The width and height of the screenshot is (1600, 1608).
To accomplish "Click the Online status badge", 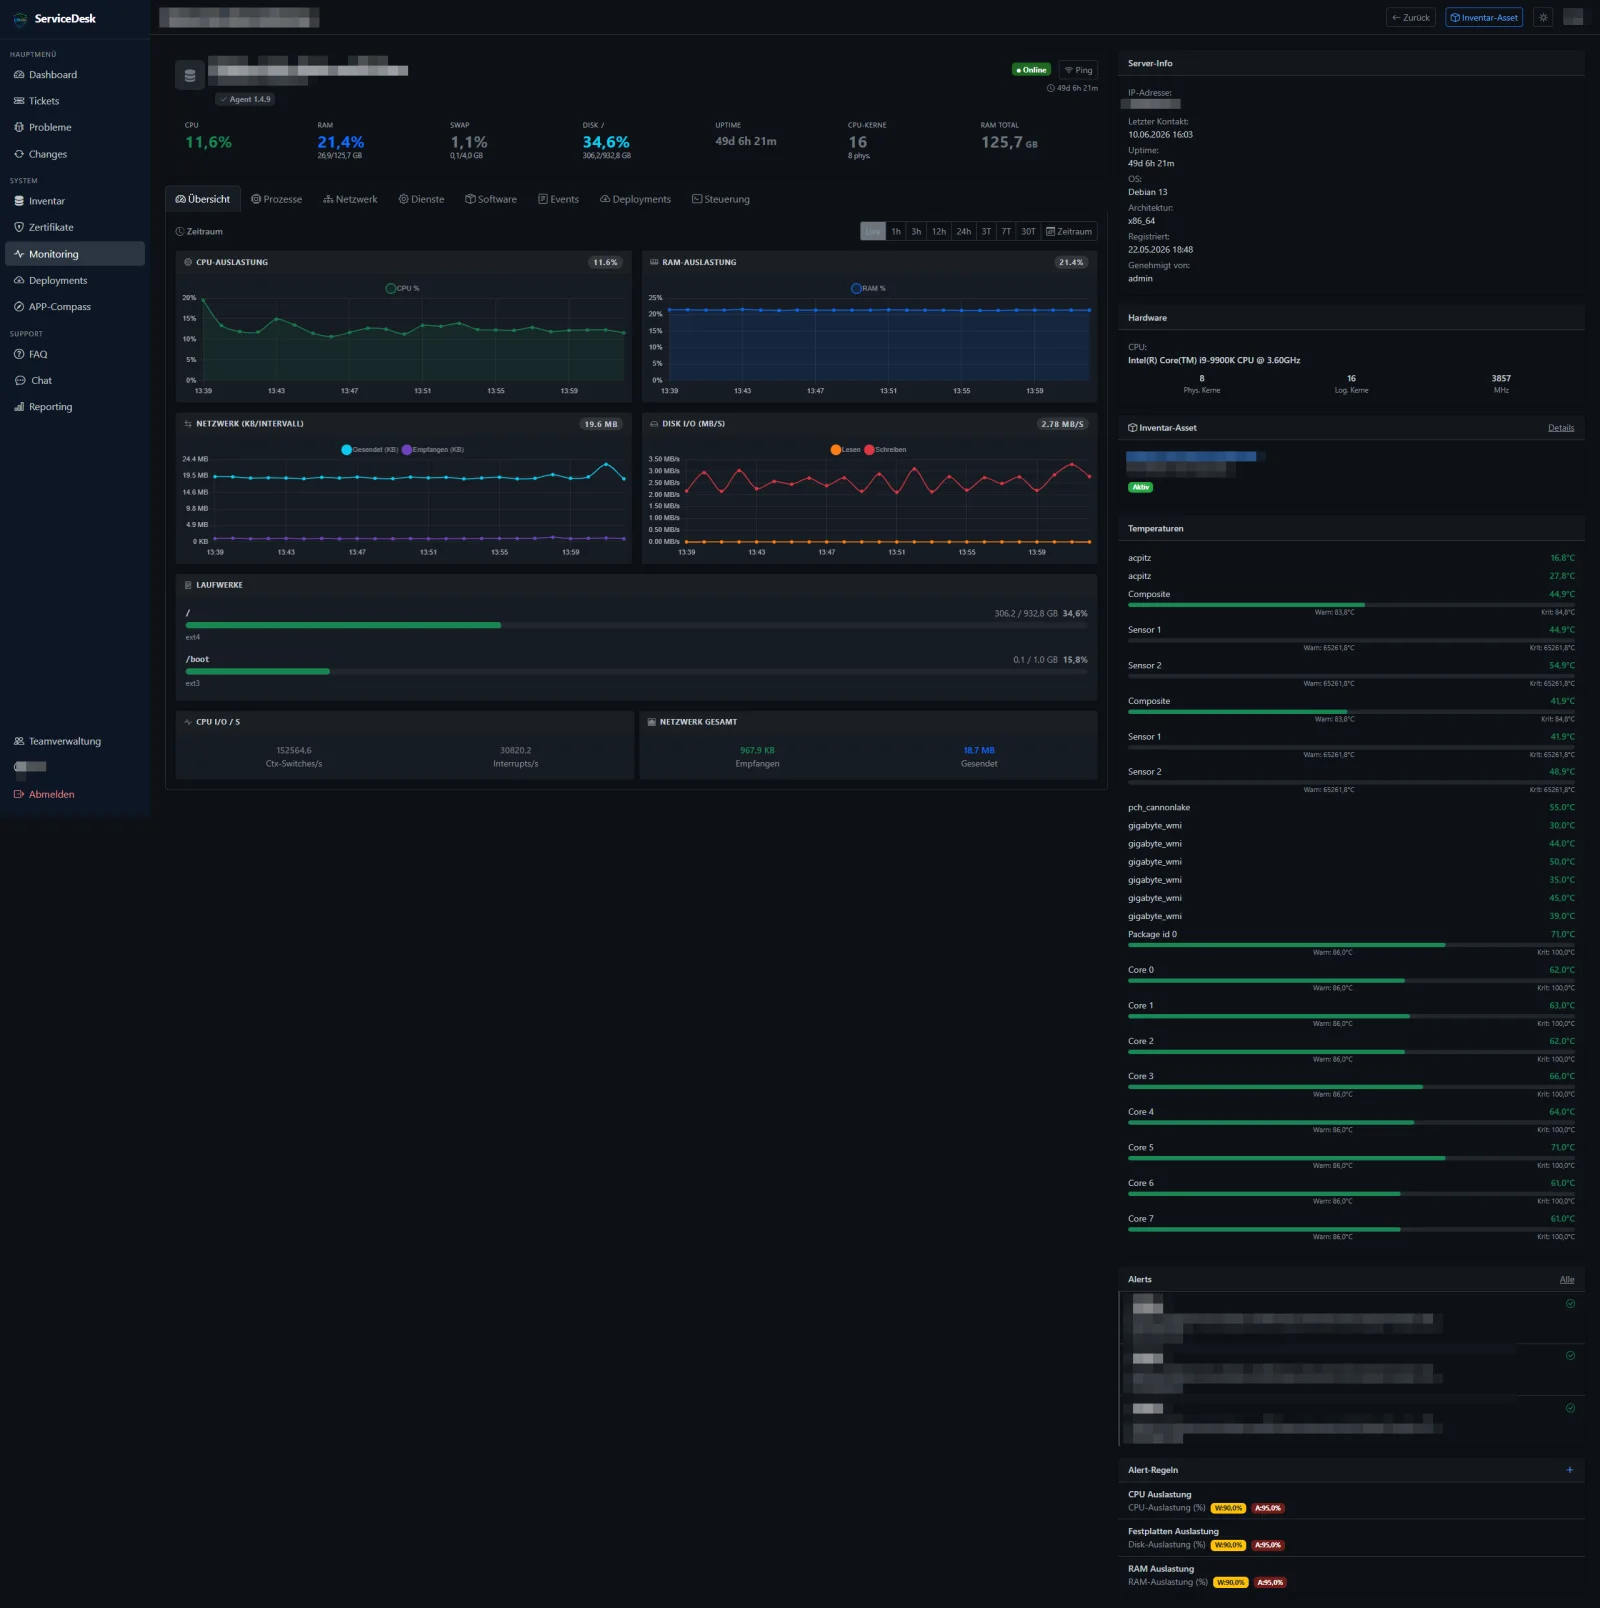I will pos(1031,70).
